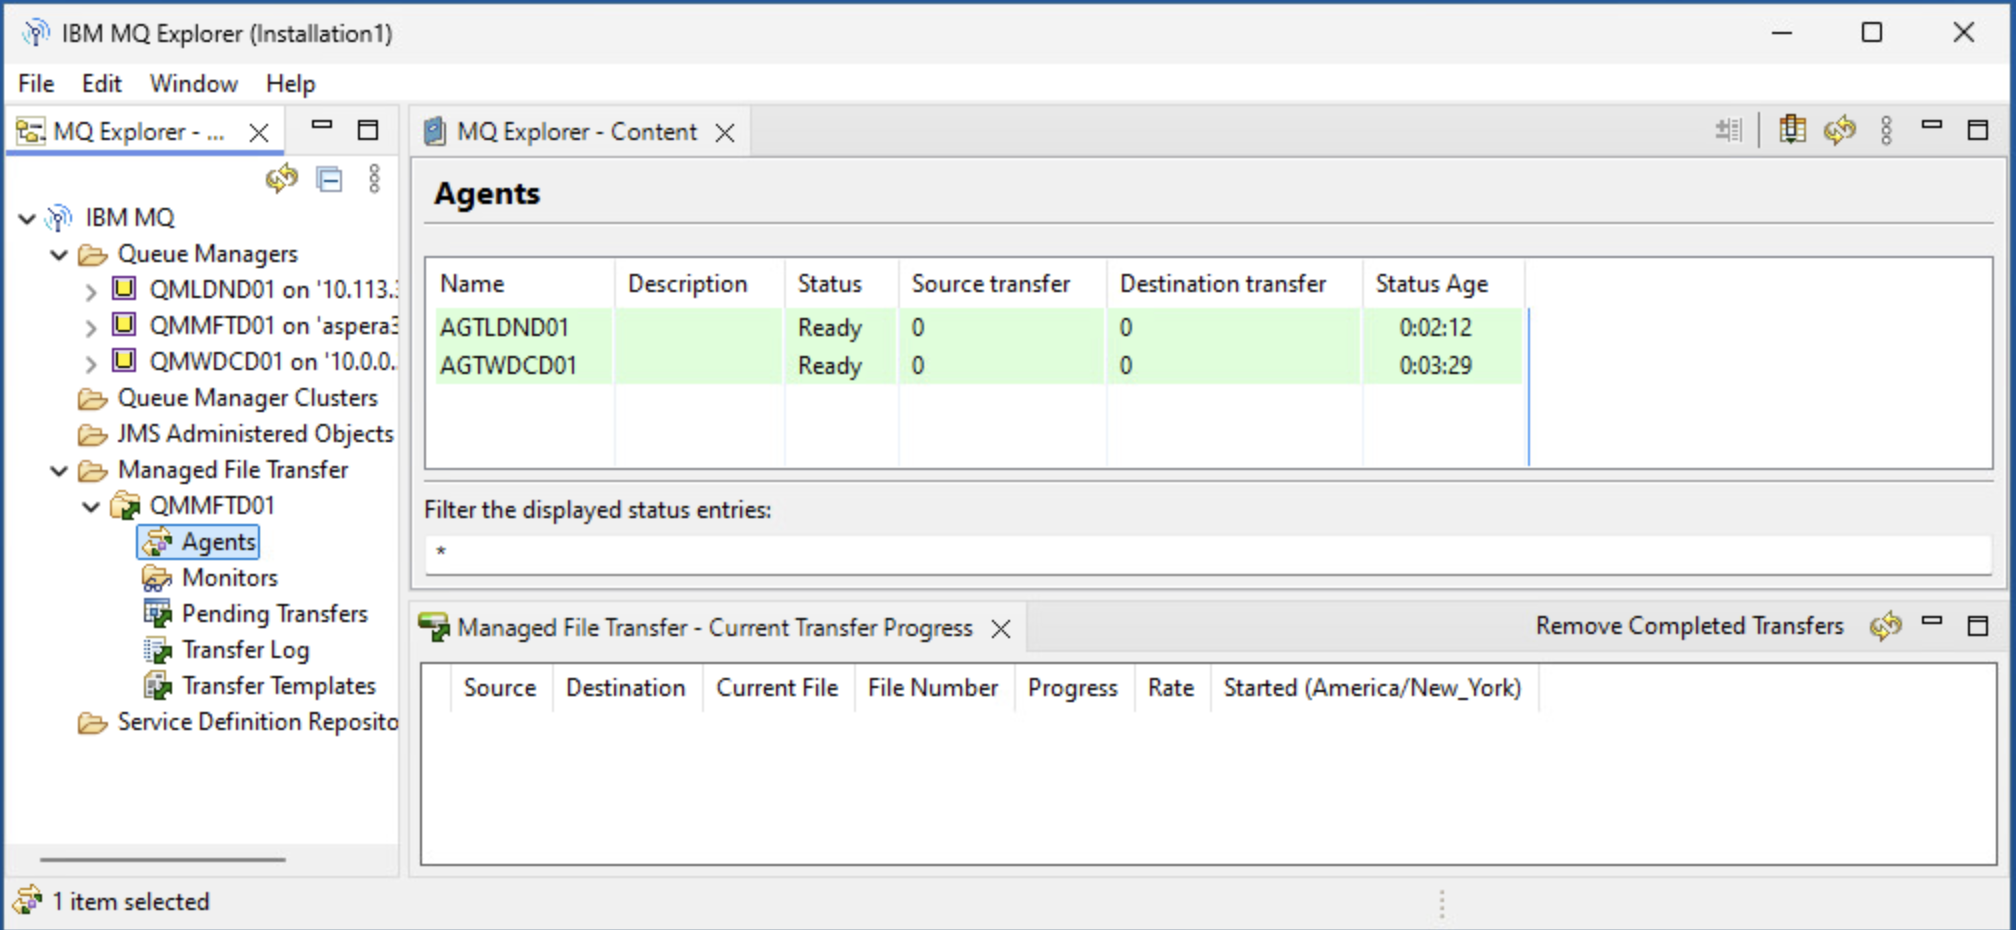Click Remove Completed Transfers
The height and width of the screenshot is (930, 2016).
[1690, 626]
